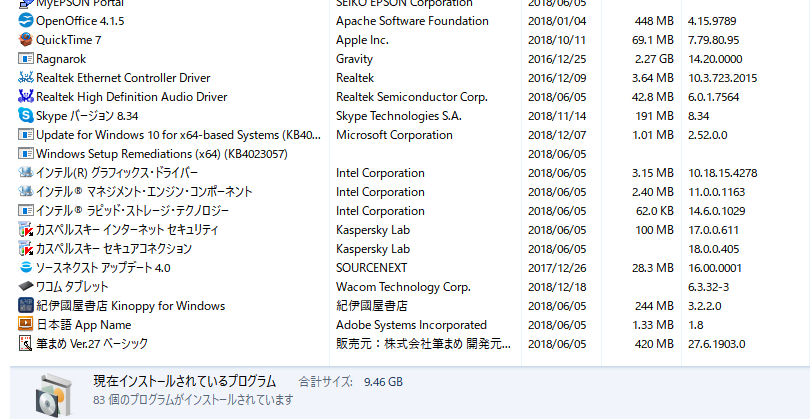
Task: Click the インテル(R) グラフィックス・ドライバー icon
Action: click(26, 173)
